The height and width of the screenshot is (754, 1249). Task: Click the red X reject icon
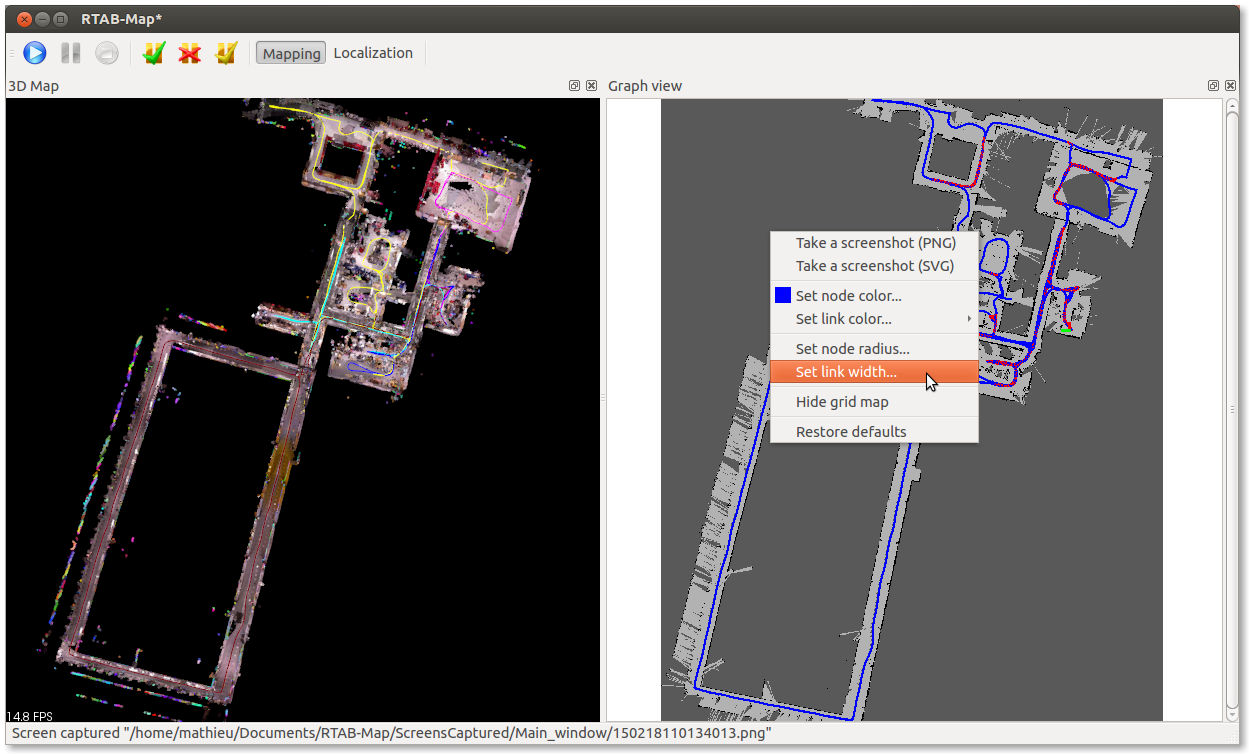point(189,53)
